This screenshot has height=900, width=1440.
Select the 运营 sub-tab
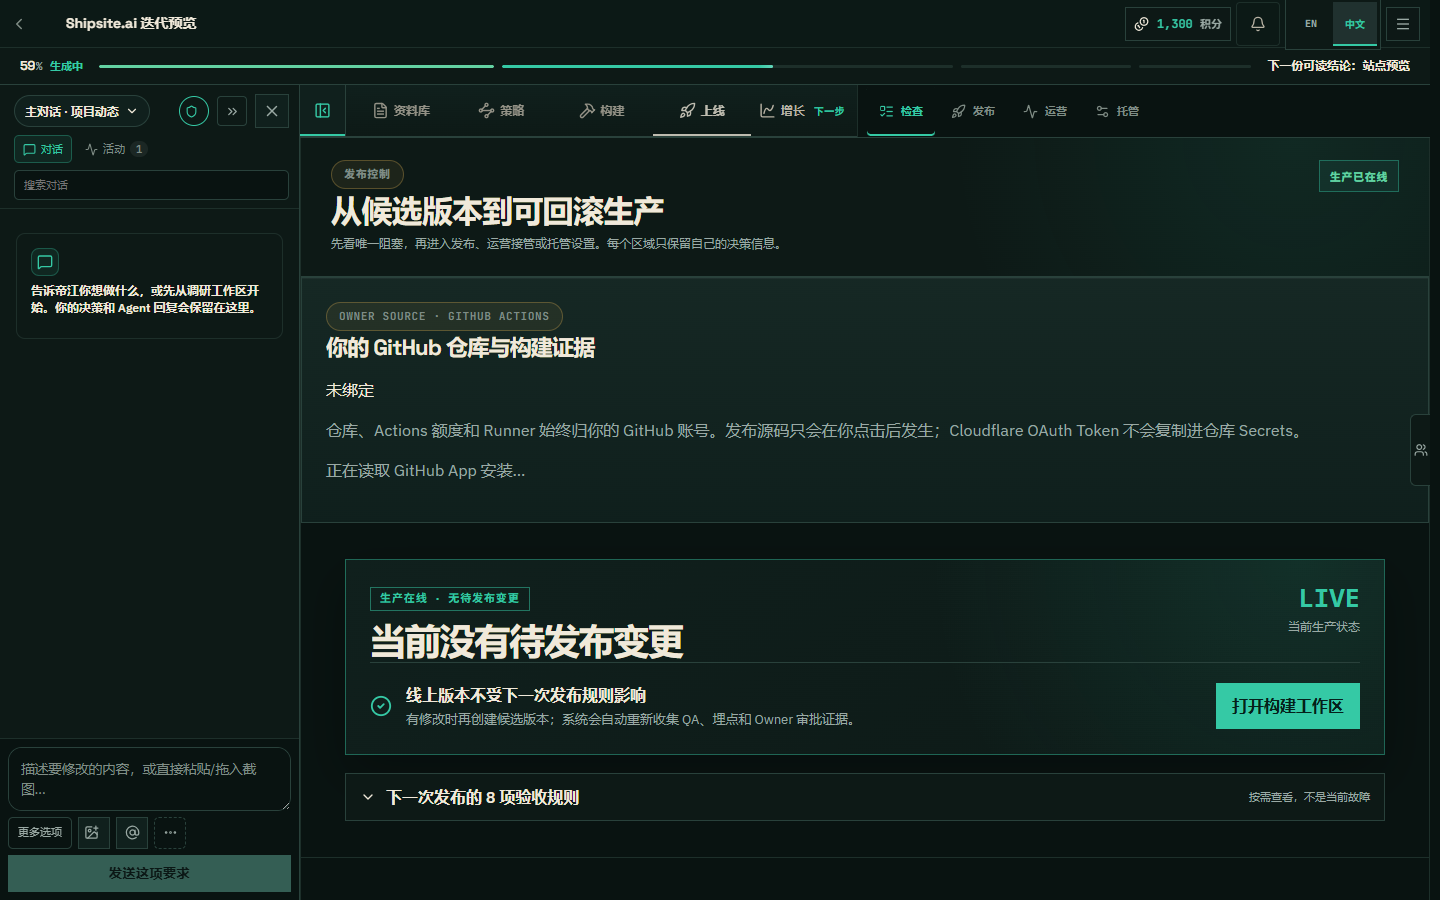1045,111
